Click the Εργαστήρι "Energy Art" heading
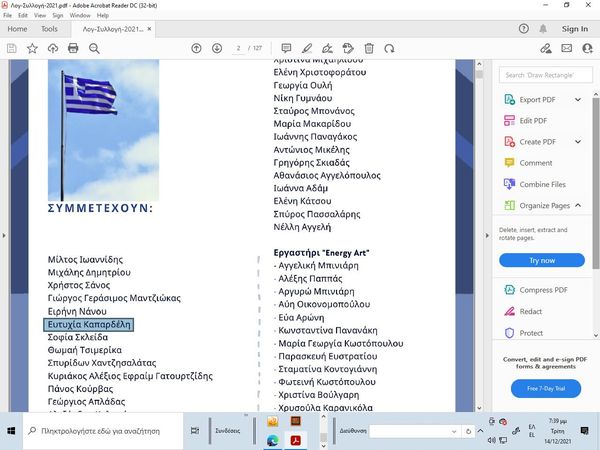This screenshot has width=600, height=450. [321, 253]
